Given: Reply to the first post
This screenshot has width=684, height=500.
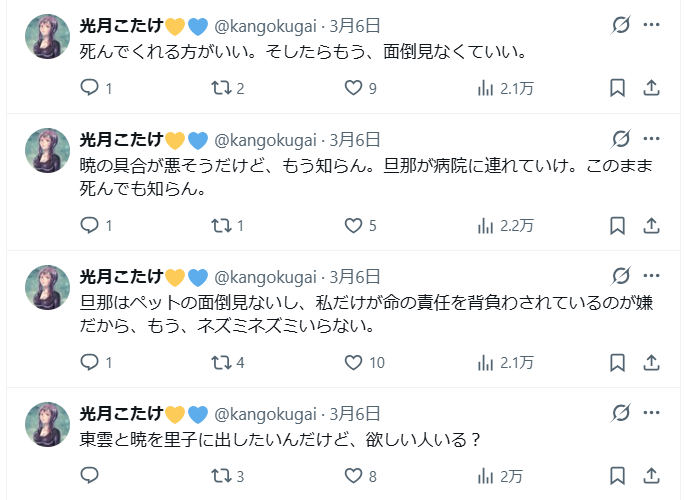Looking at the screenshot, I should [90, 88].
